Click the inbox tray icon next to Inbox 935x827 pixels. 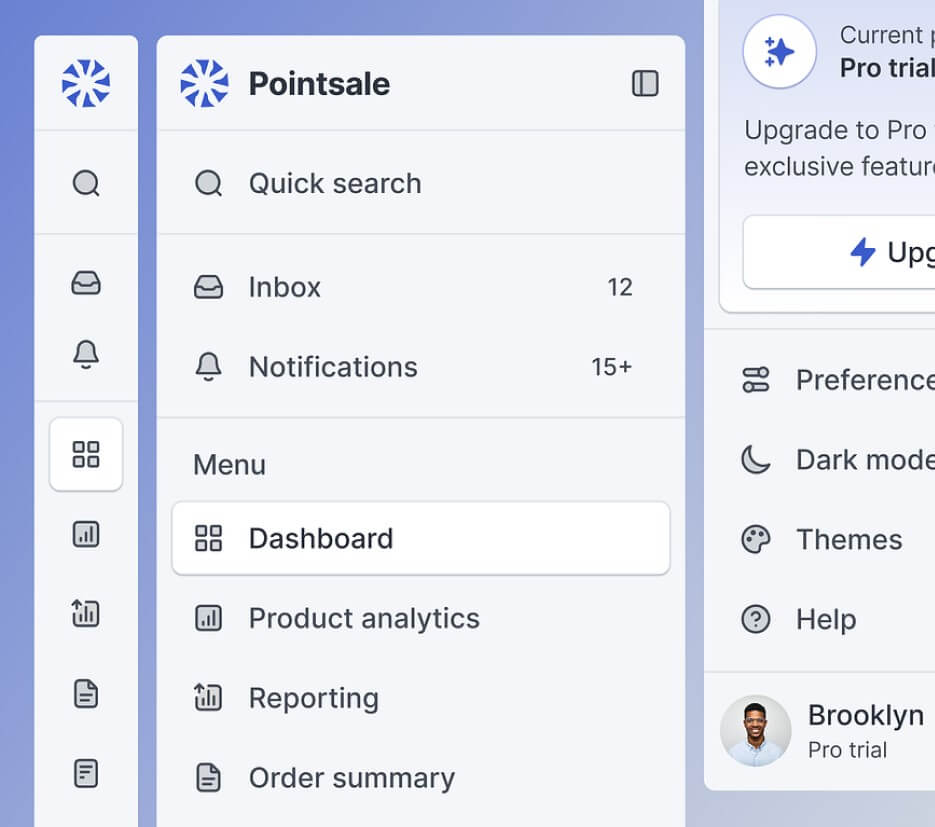pos(209,287)
